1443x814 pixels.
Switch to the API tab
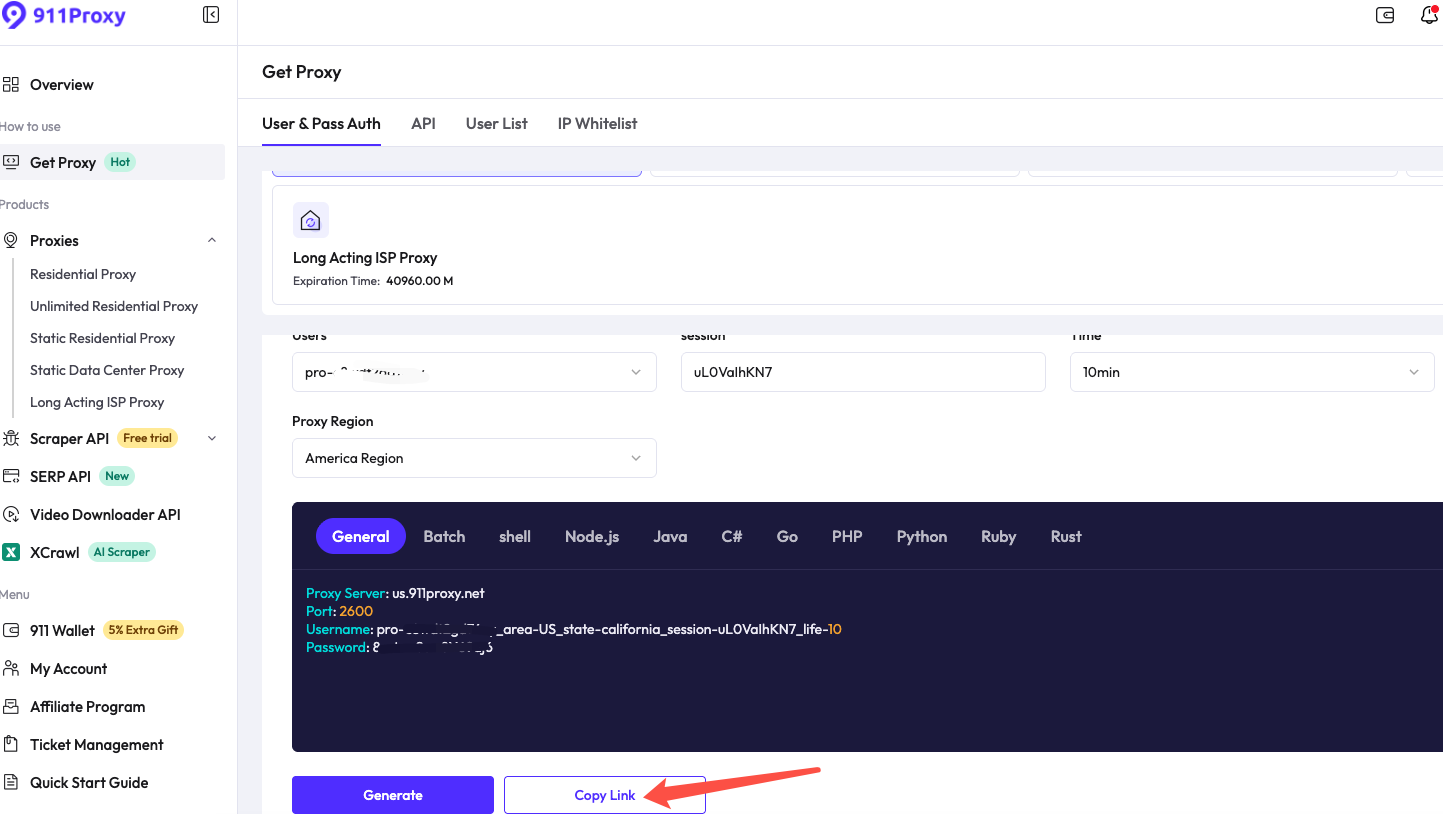point(423,124)
